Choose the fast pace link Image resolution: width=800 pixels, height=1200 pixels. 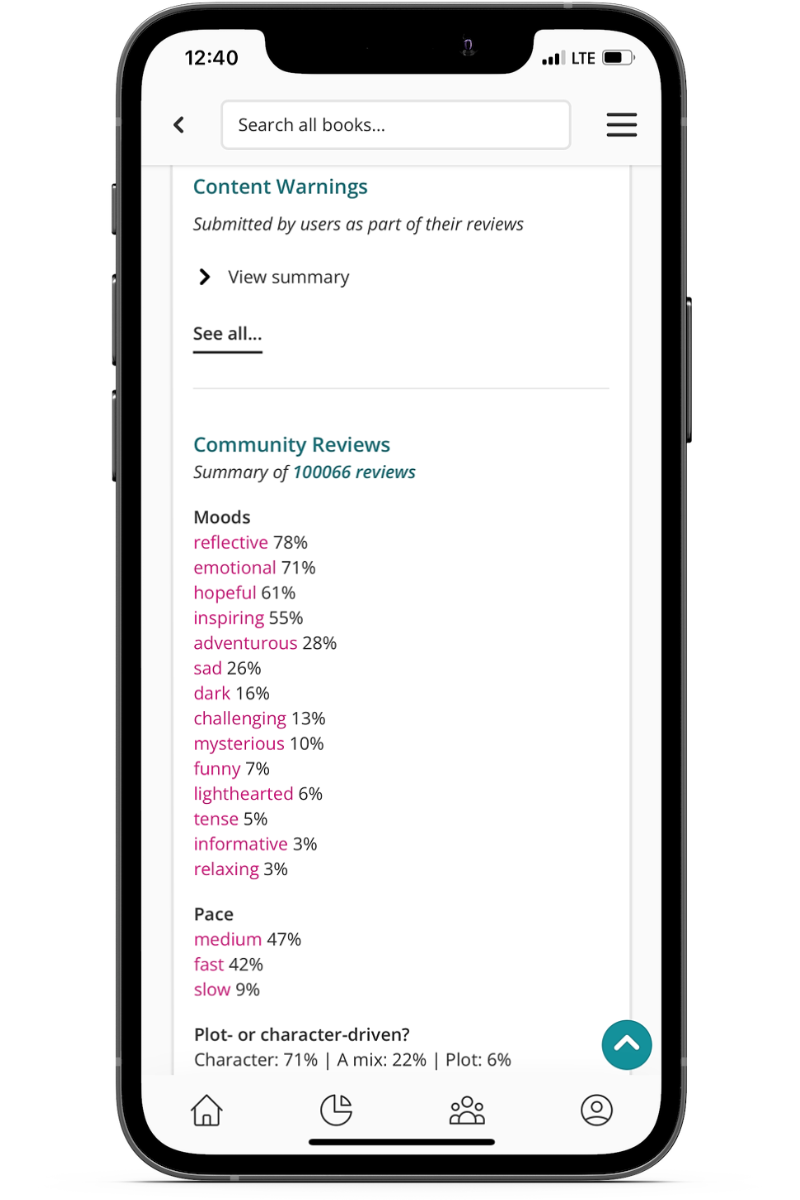pyautogui.click(x=209, y=965)
